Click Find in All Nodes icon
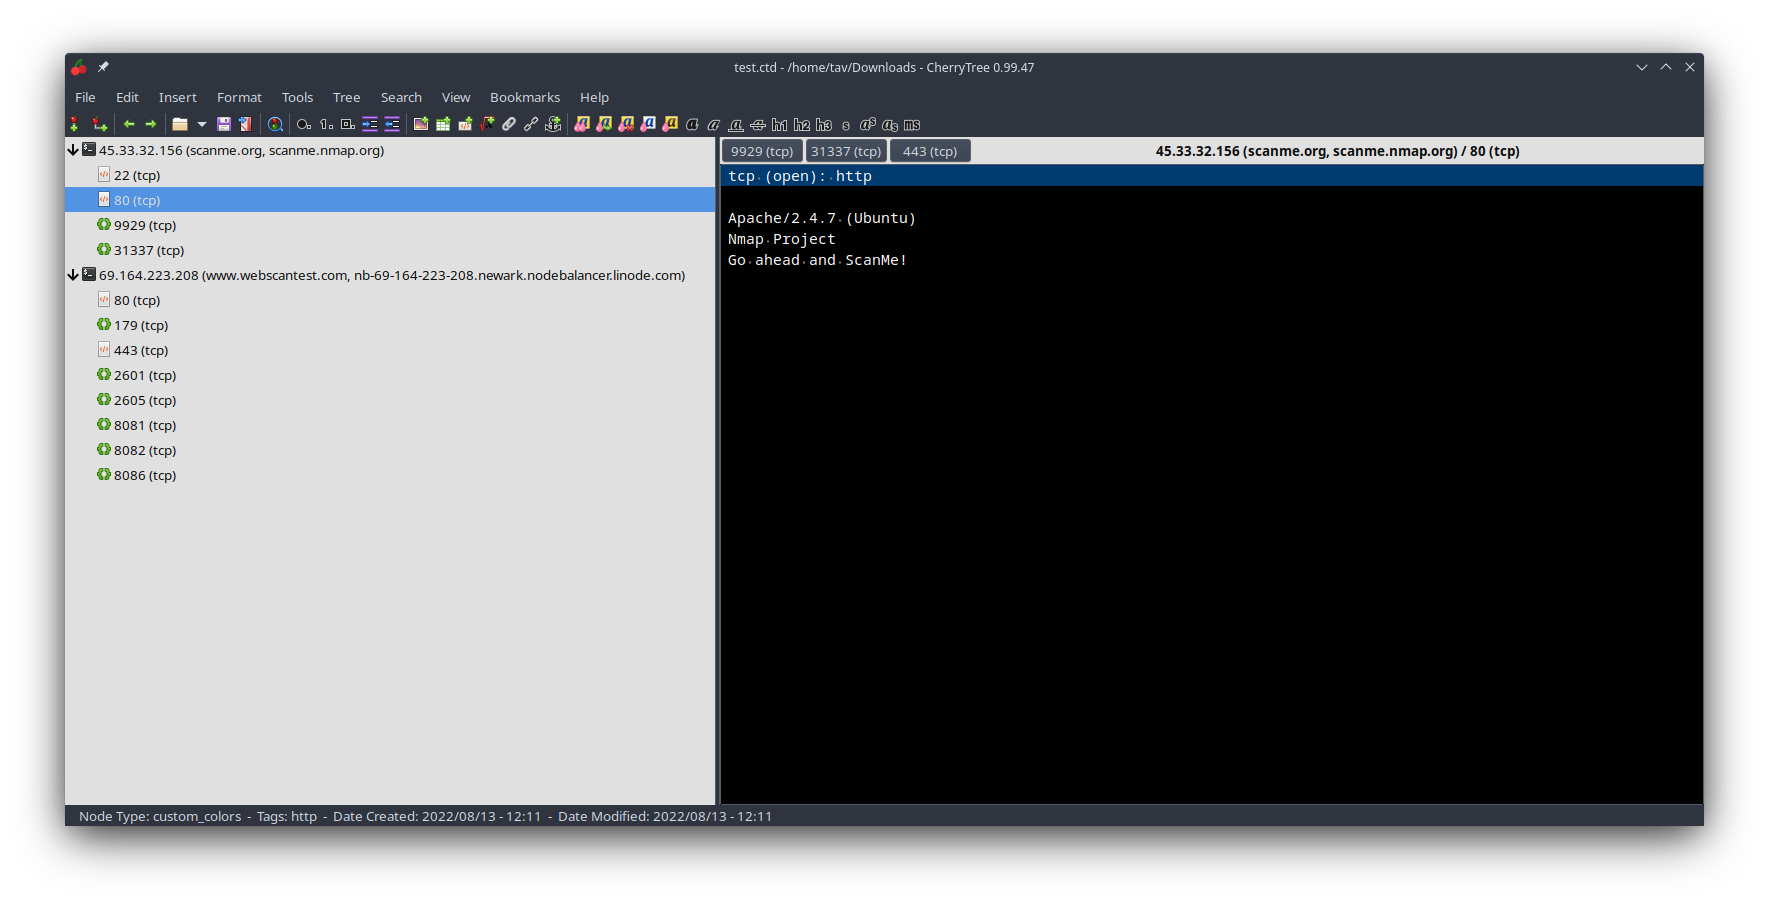This screenshot has height=903, width=1769. (x=275, y=124)
